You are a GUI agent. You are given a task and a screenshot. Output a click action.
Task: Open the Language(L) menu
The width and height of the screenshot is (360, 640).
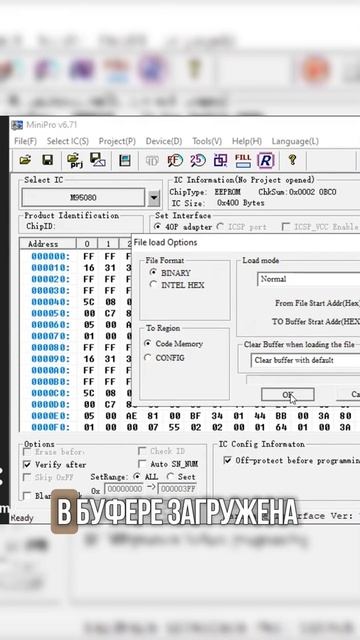pyautogui.click(x=295, y=141)
